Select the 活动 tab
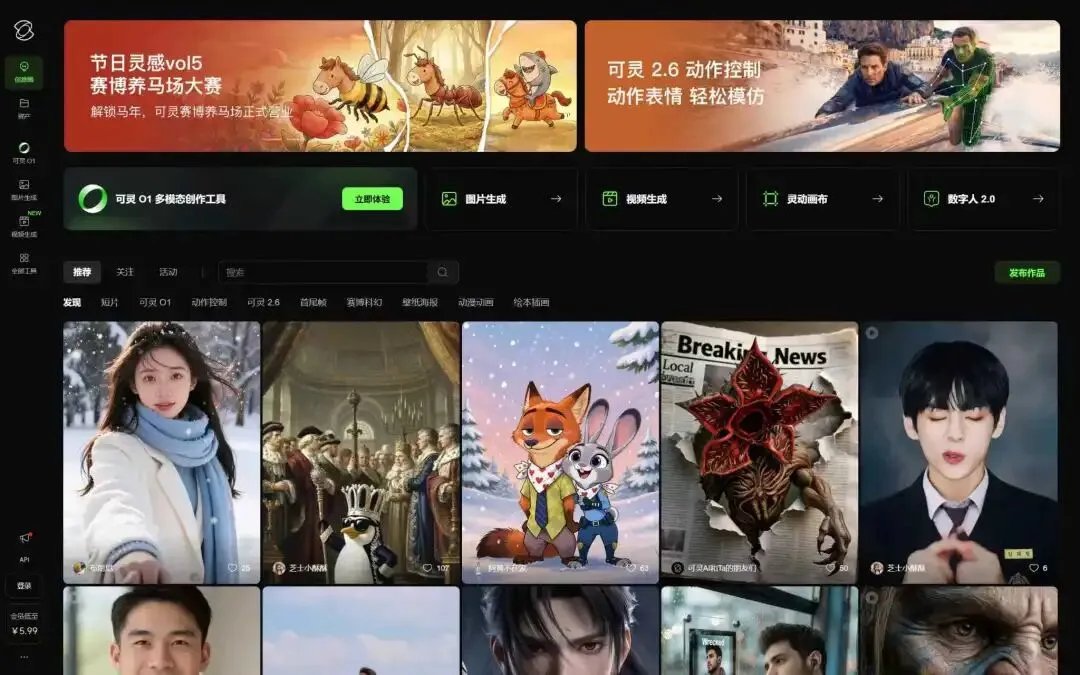 [x=168, y=272]
